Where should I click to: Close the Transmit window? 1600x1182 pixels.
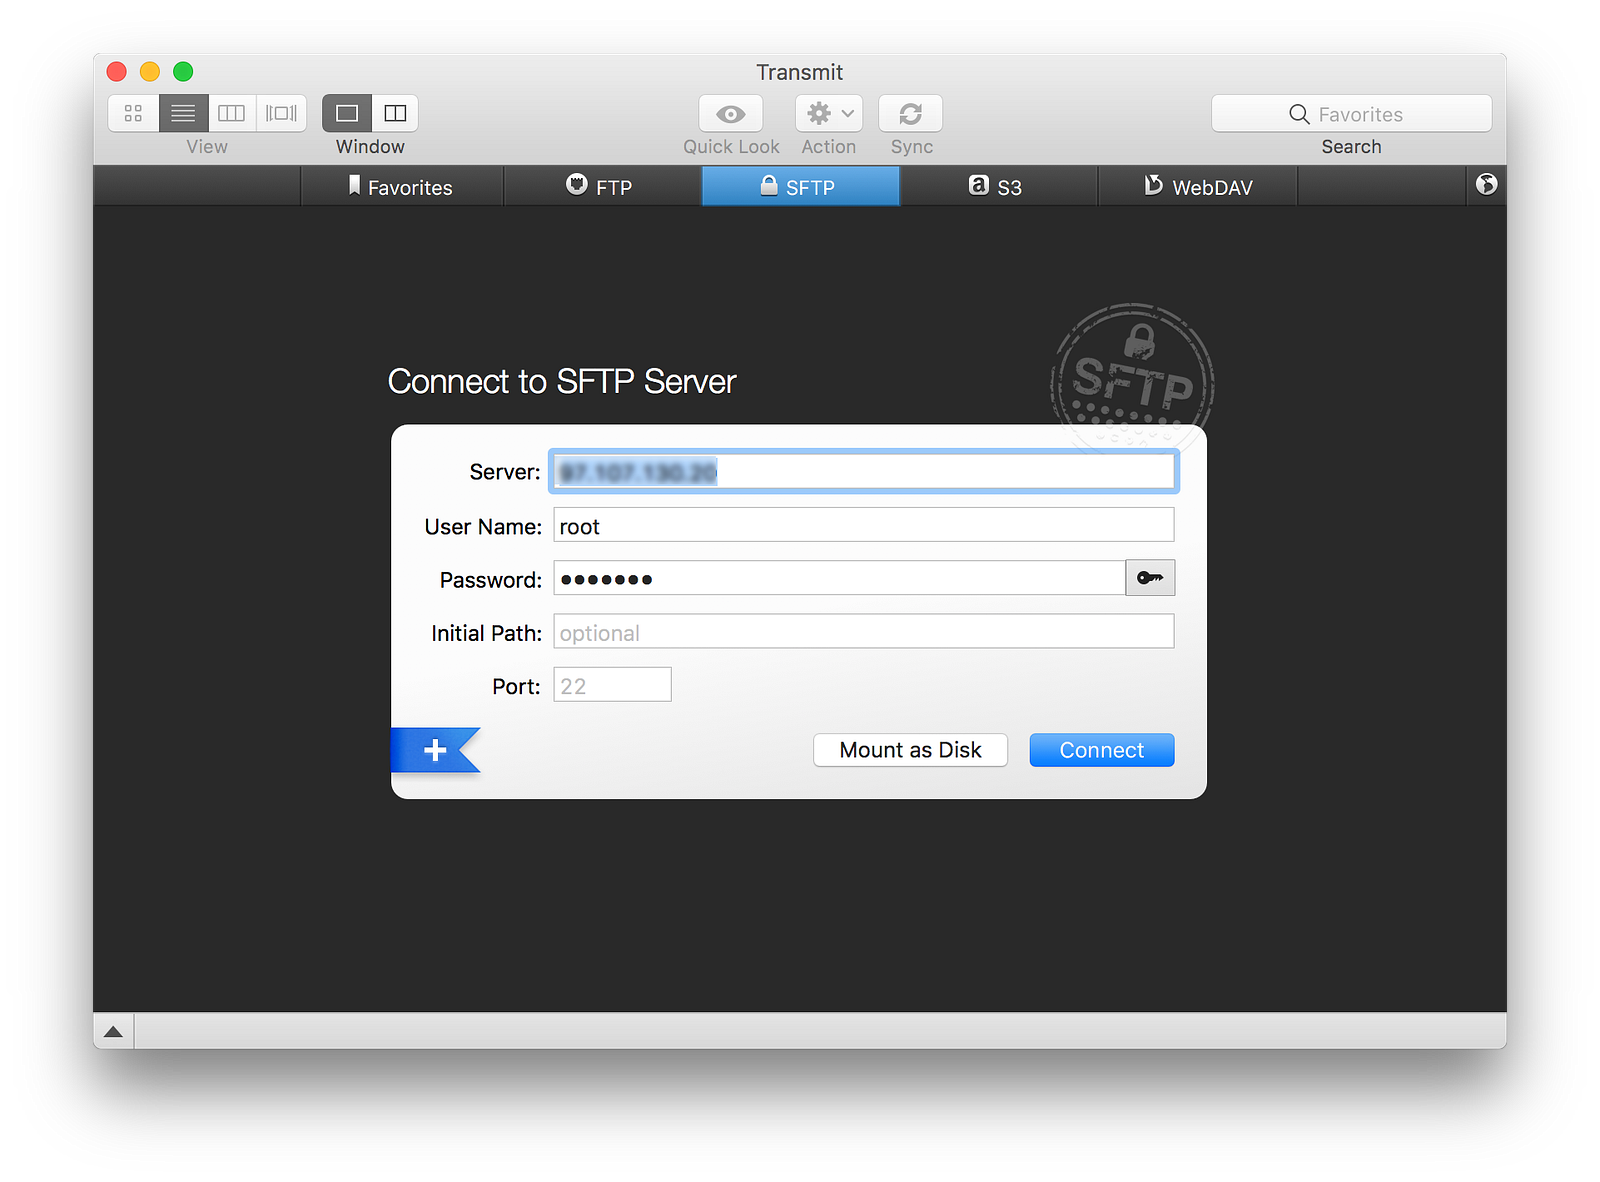point(117,71)
